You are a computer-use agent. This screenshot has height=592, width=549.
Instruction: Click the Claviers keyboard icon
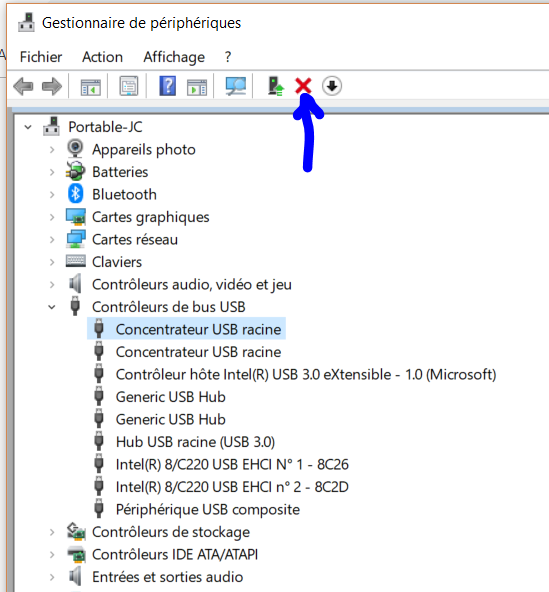click(x=76, y=261)
